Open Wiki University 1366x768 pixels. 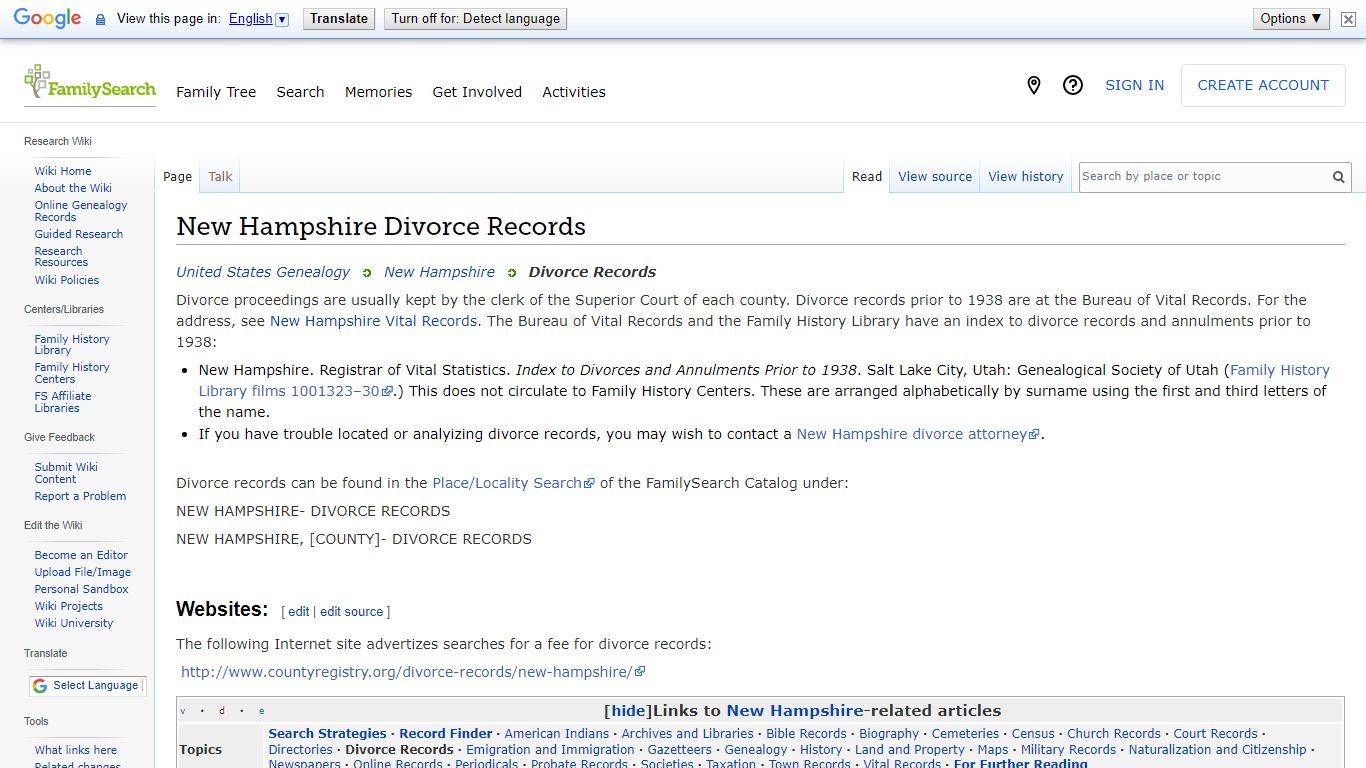[x=74, y=623]
